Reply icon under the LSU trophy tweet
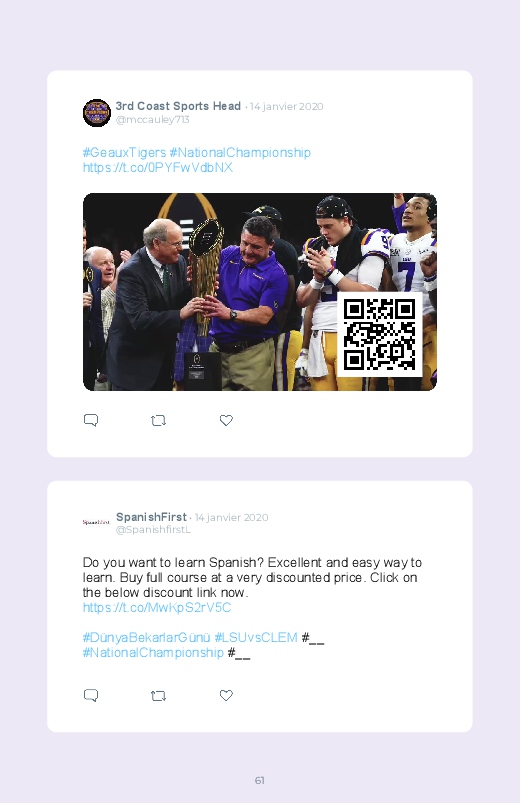The height and width of the screenshot is (803, 520). coord(91,420)
